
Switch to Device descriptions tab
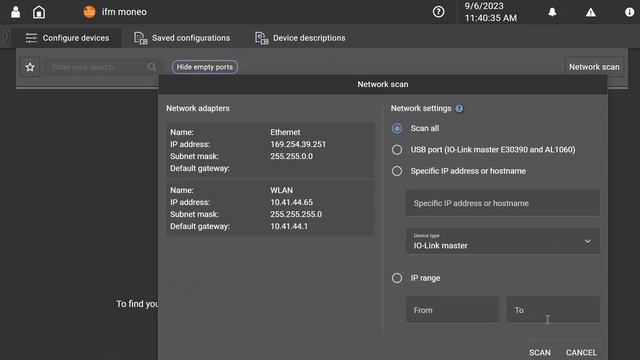300,38
